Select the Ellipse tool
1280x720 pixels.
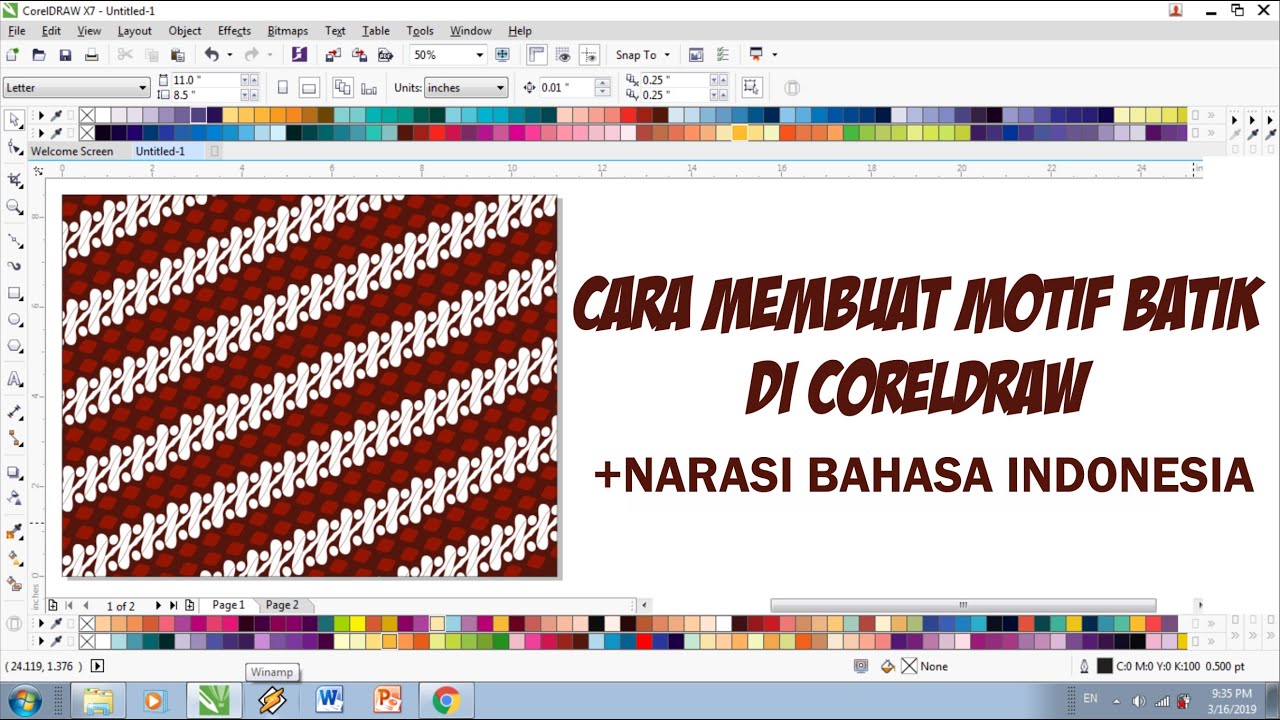(14, 320)
